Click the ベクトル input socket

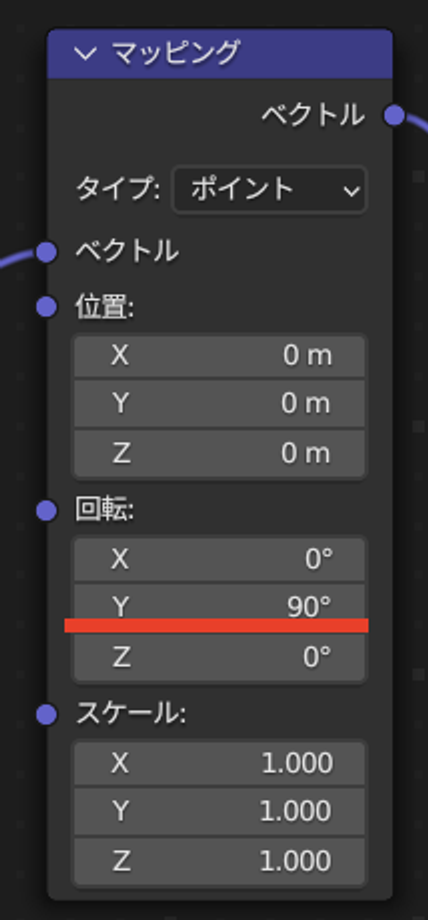(x=46, y=252)
